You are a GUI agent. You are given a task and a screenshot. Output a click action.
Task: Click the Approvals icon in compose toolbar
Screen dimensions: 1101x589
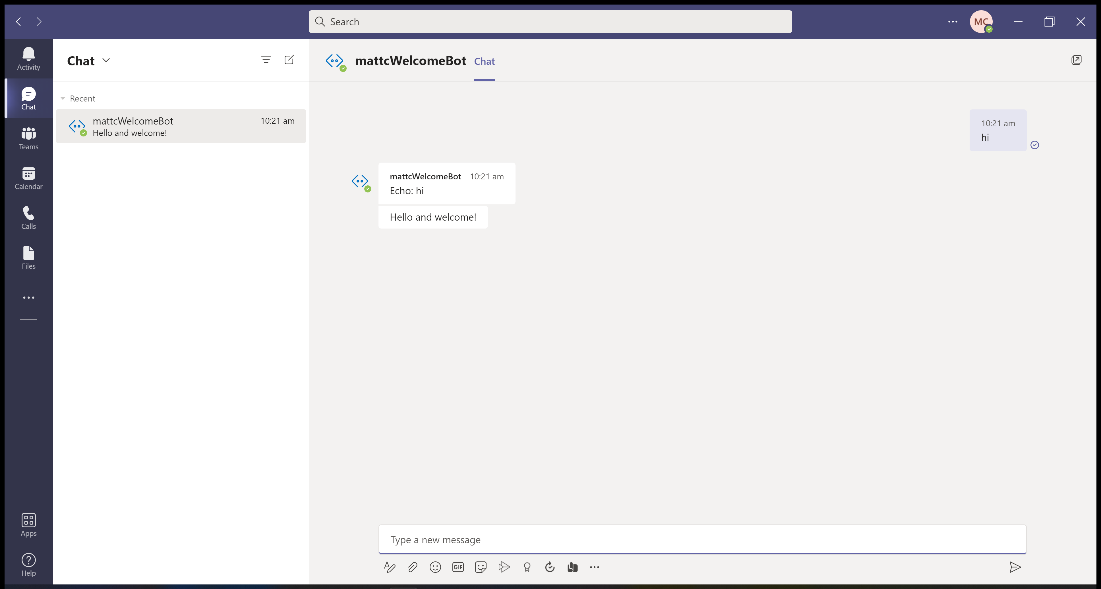pyautogui.click(x=572, y=567)
